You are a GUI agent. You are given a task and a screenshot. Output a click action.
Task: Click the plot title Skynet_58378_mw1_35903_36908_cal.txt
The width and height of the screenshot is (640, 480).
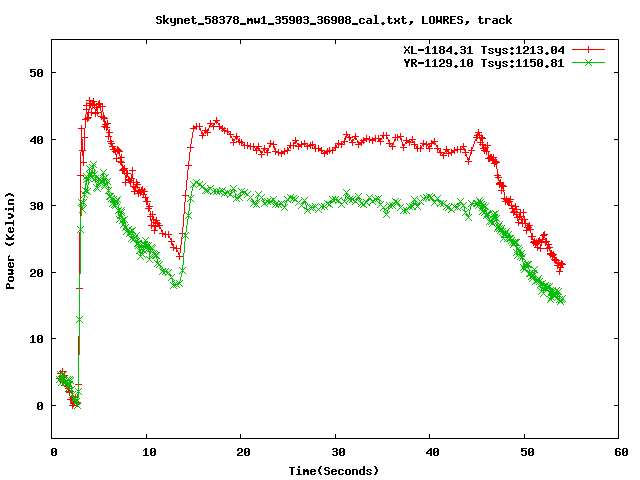pos(281,20)
